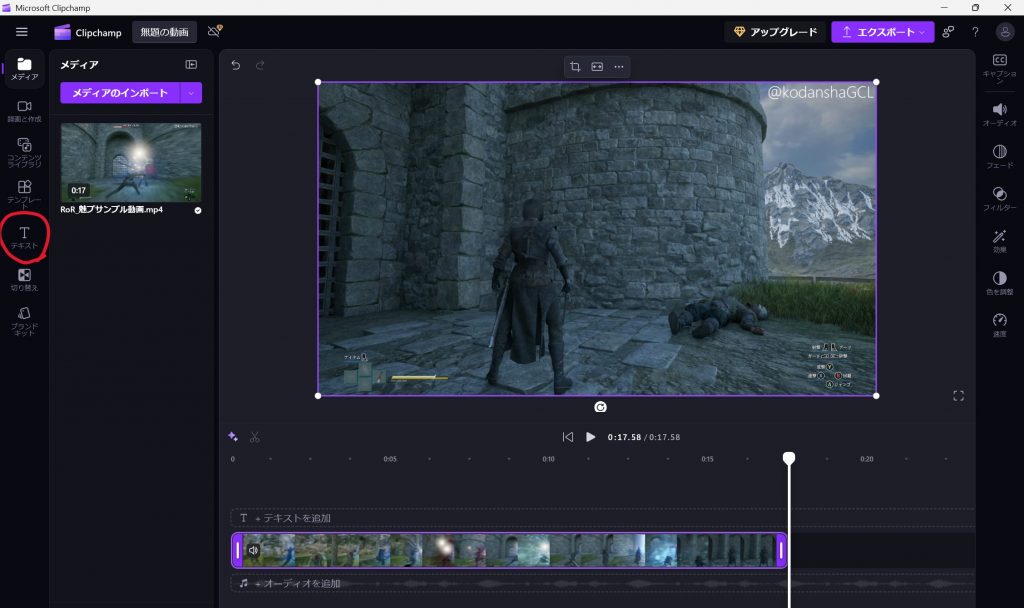
Task: Click + オーディオを追加 on the audio track
Action: tap(297, 583)
